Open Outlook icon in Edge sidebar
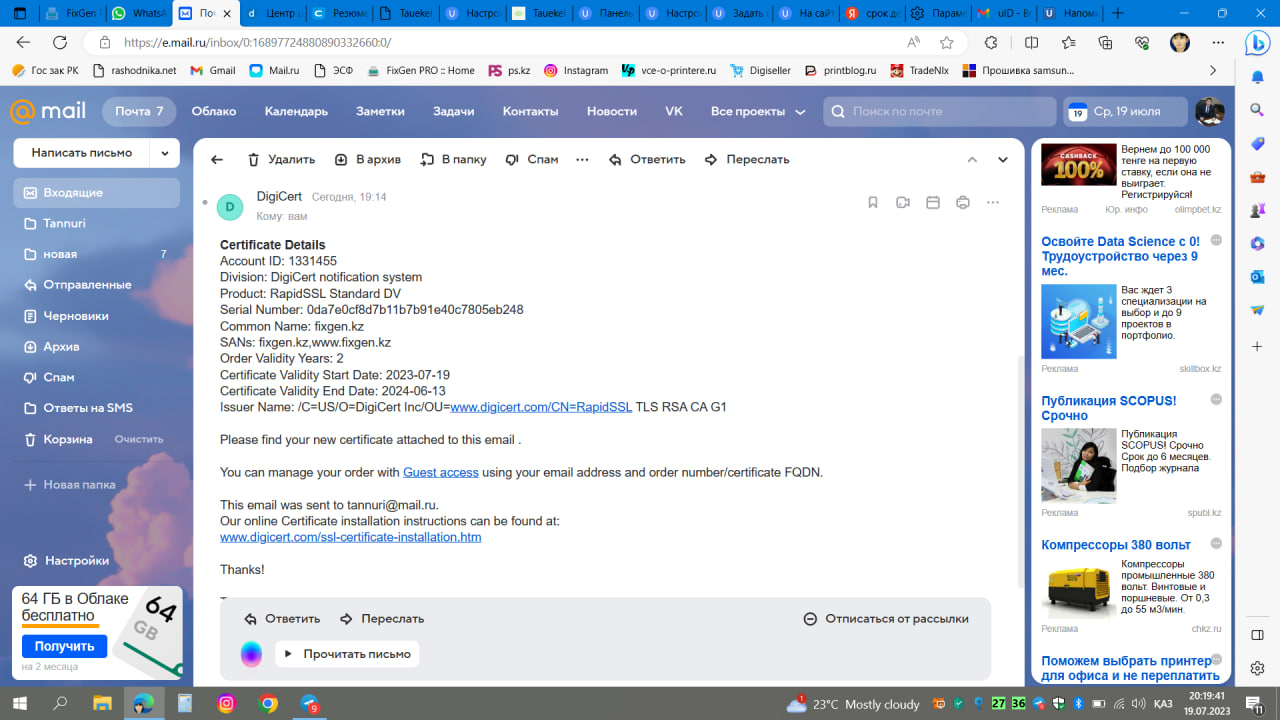Viewport: 1280px width, 720px height. pos(1257,277)
